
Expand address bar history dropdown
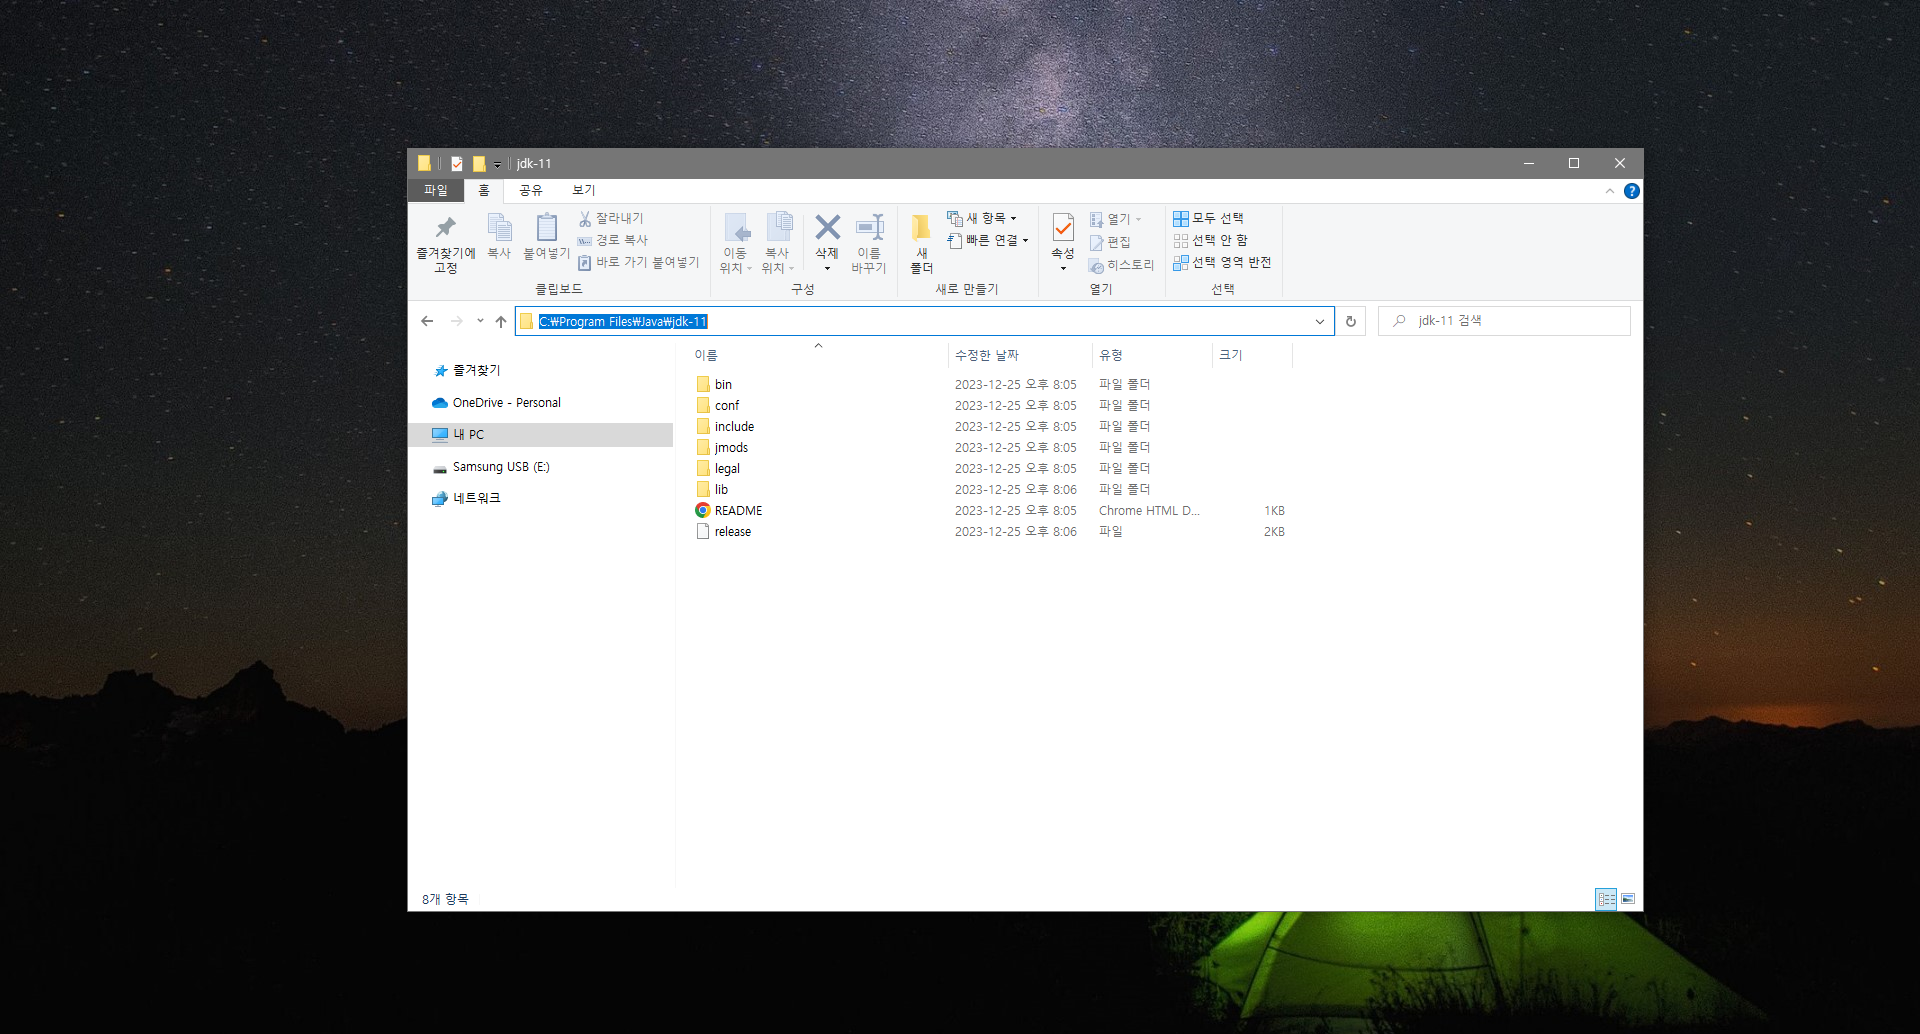pyautogui.click(x=1320, y=321)
